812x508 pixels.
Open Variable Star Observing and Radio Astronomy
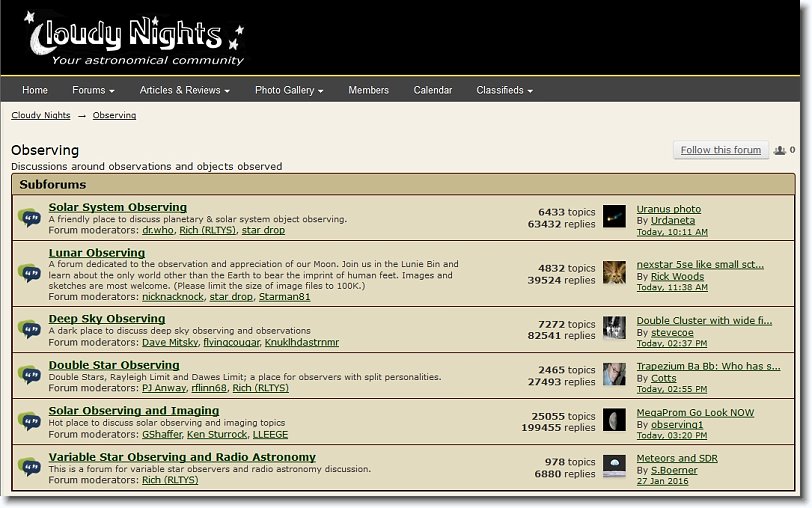point(182,457)
